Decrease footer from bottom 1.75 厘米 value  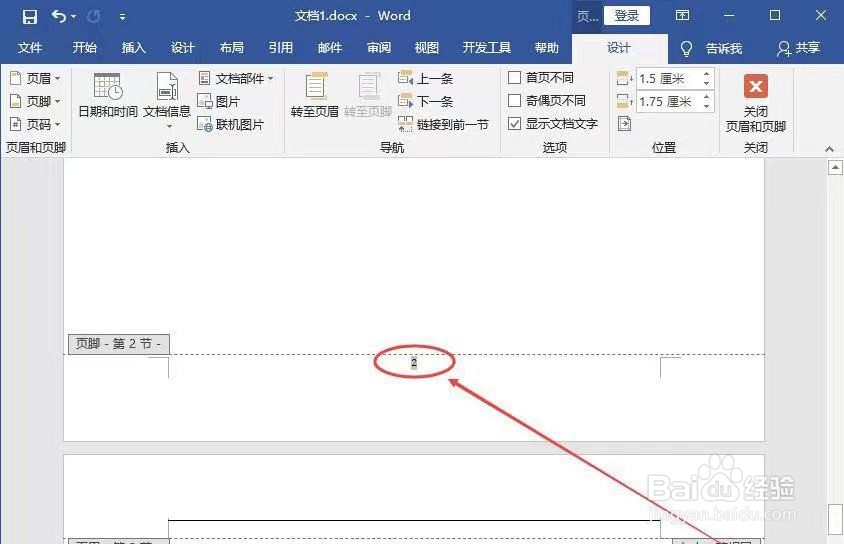click(706, 106)
